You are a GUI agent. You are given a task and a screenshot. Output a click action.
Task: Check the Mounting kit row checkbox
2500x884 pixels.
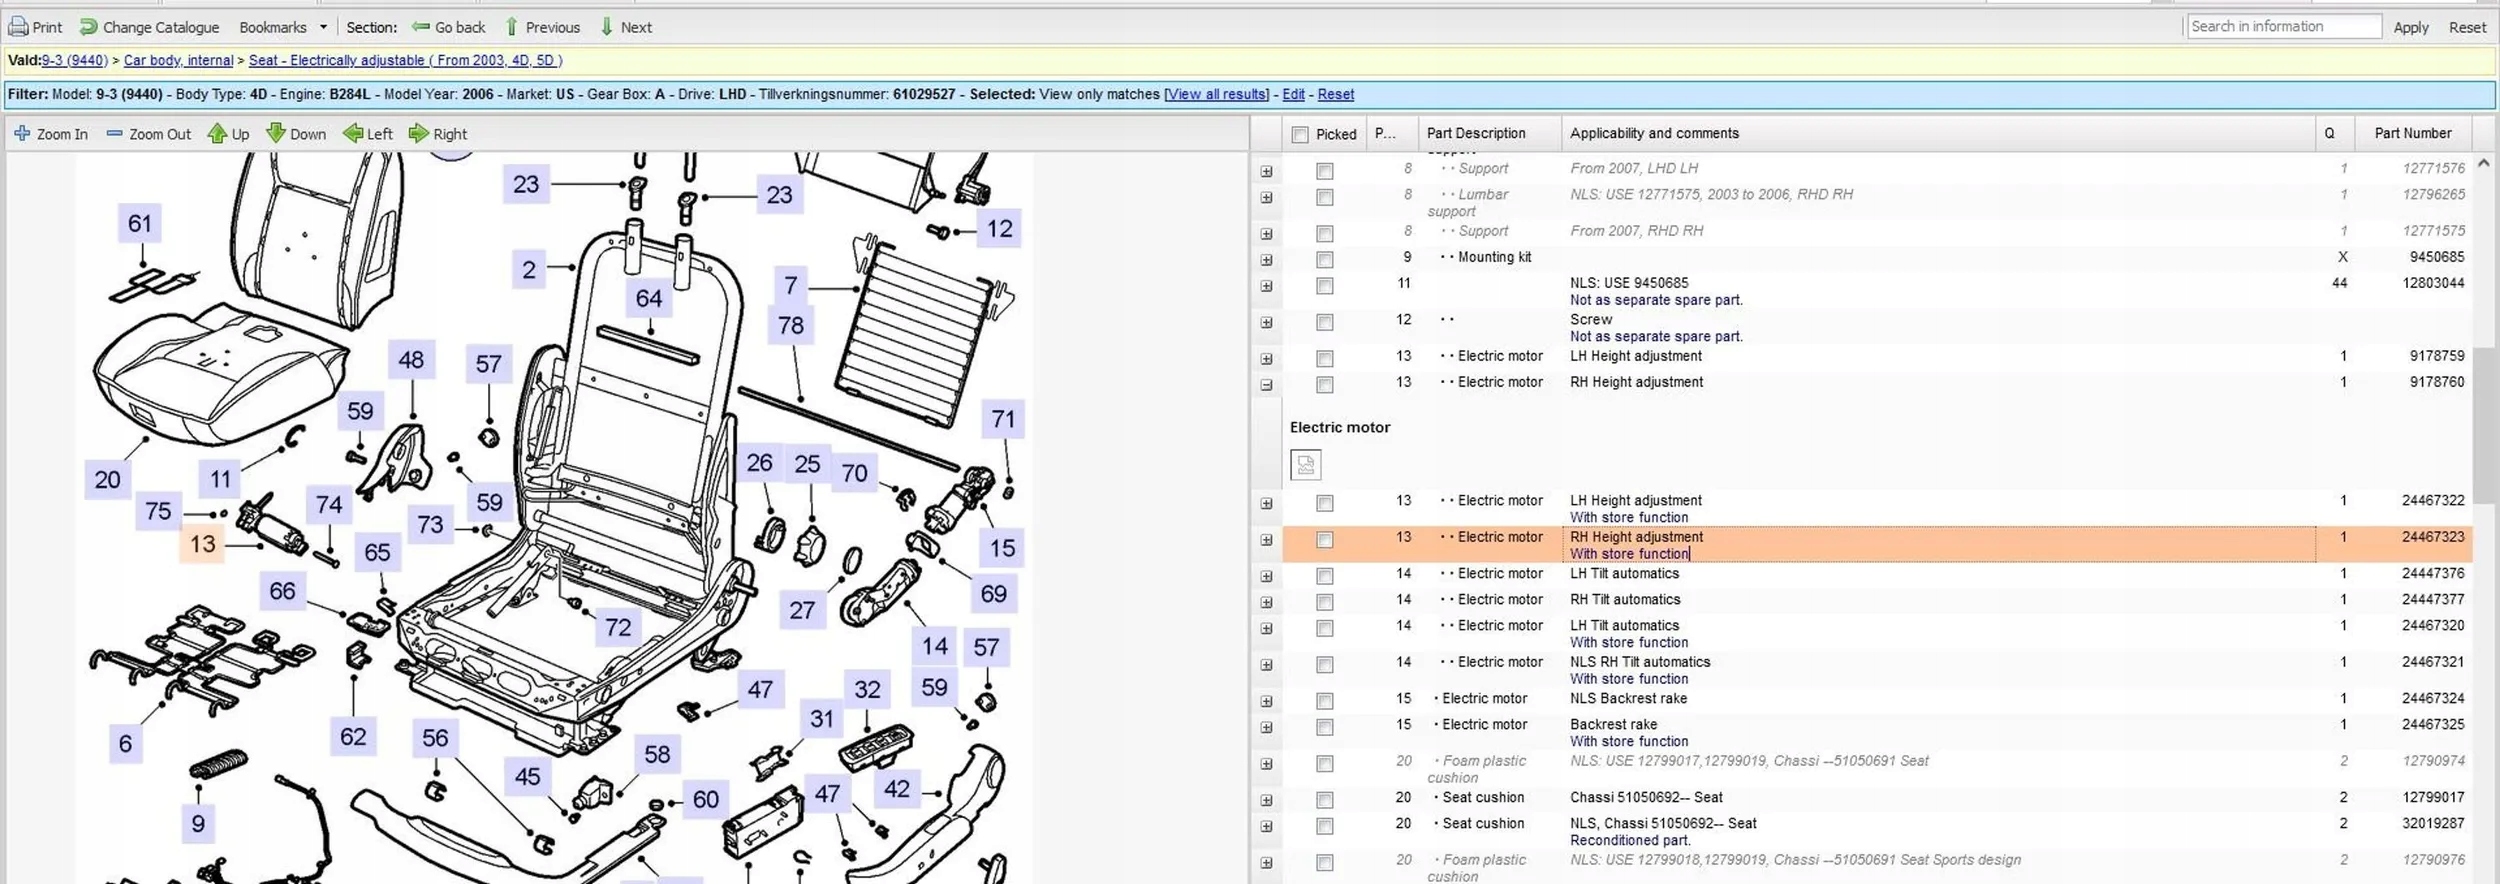coord(1325,260)
